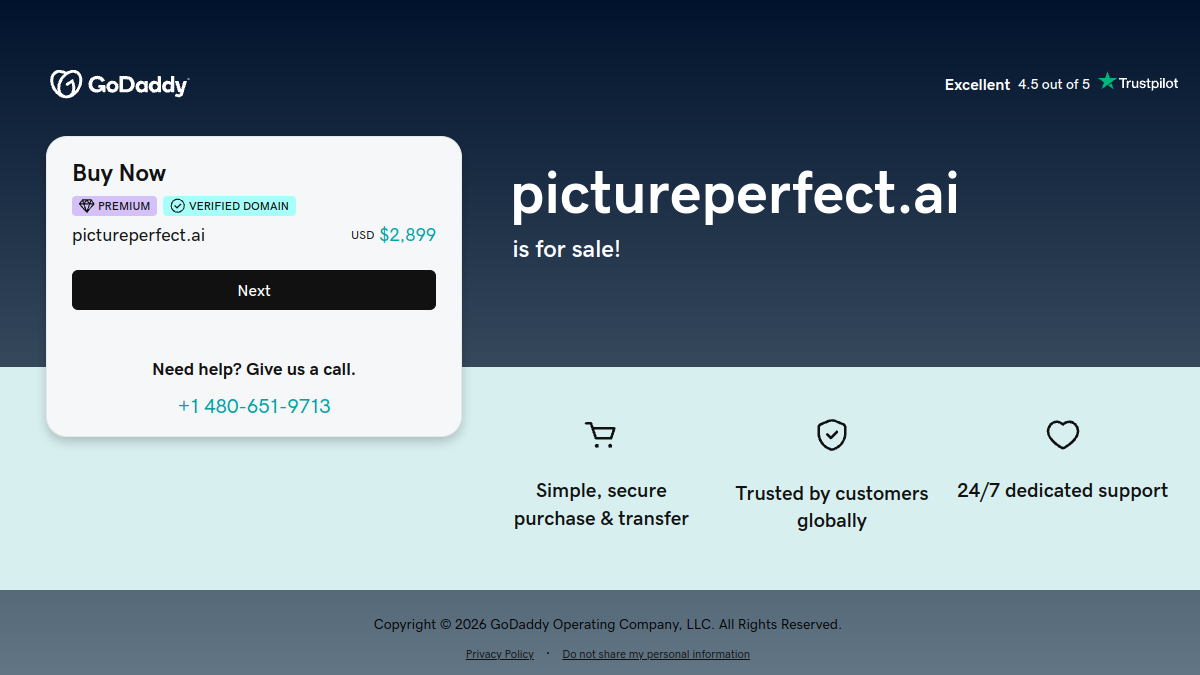Click the Trustpilot wordmark
Screen dimensions: 1200x675
pos(1149,83)
